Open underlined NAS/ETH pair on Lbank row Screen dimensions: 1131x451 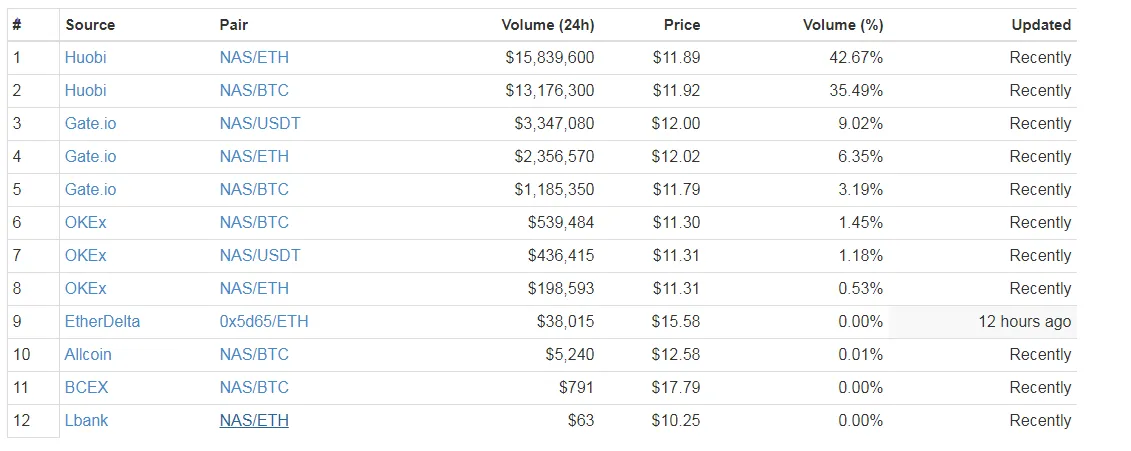pyautogui.click(x=254, y=421)
